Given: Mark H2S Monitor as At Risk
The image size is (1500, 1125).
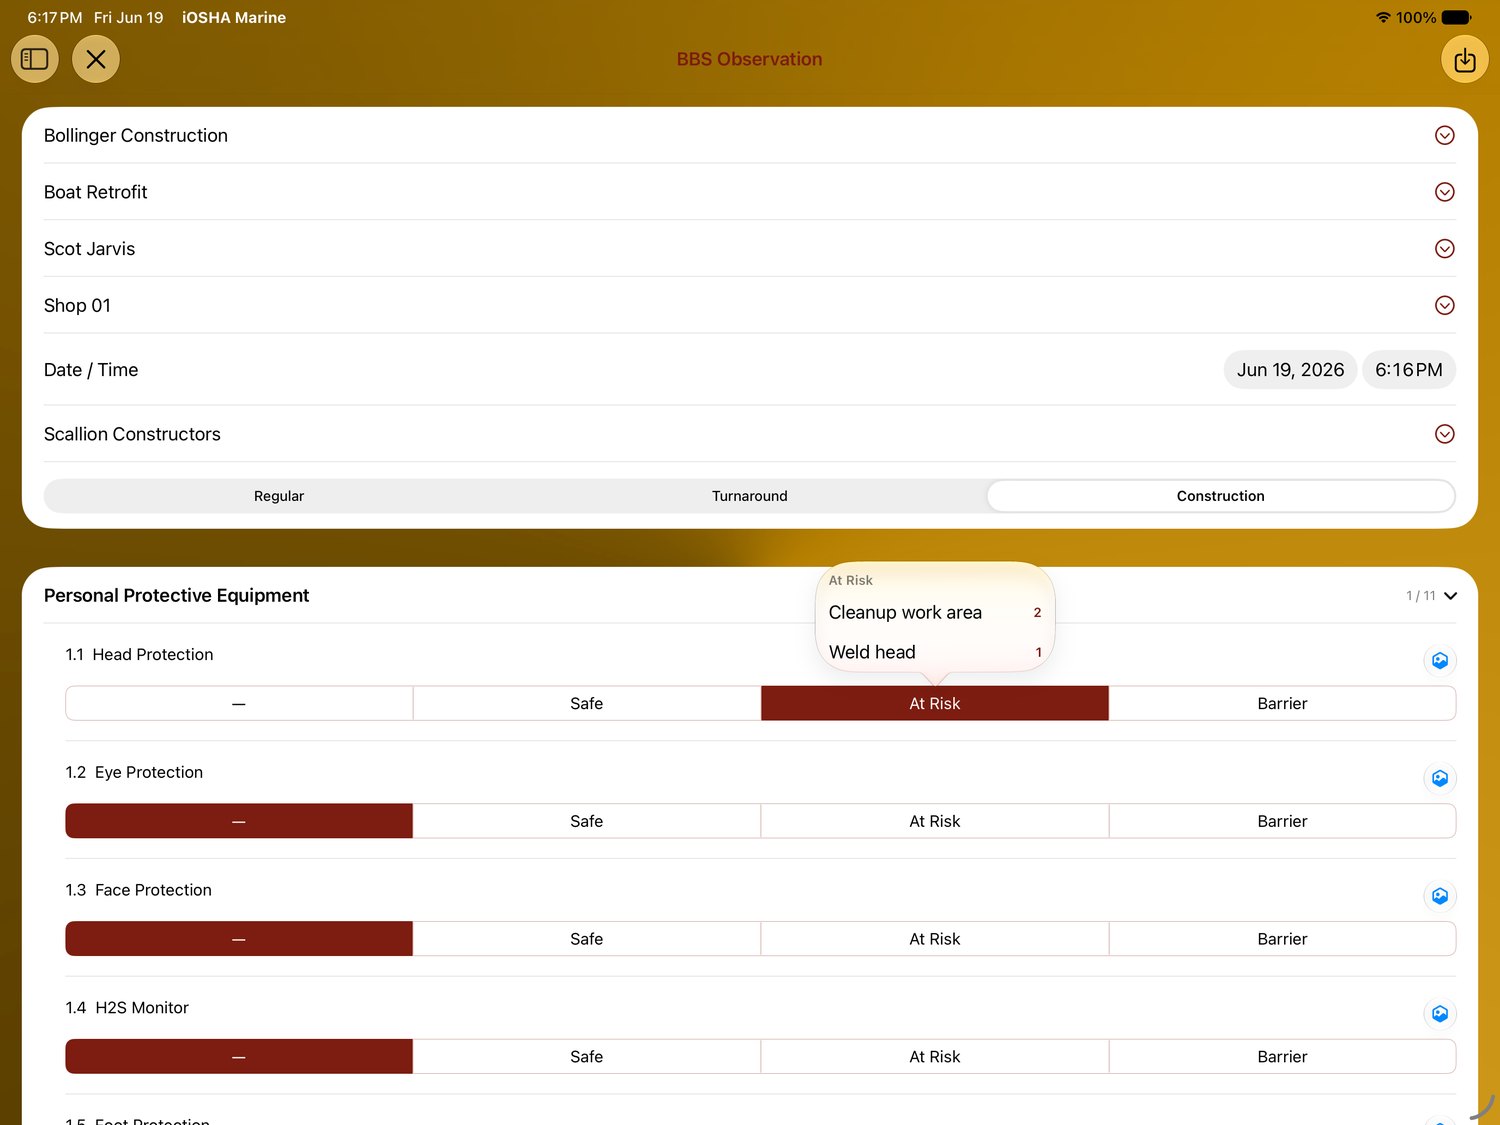Looking at the screenshot, I should point(935,1057).
